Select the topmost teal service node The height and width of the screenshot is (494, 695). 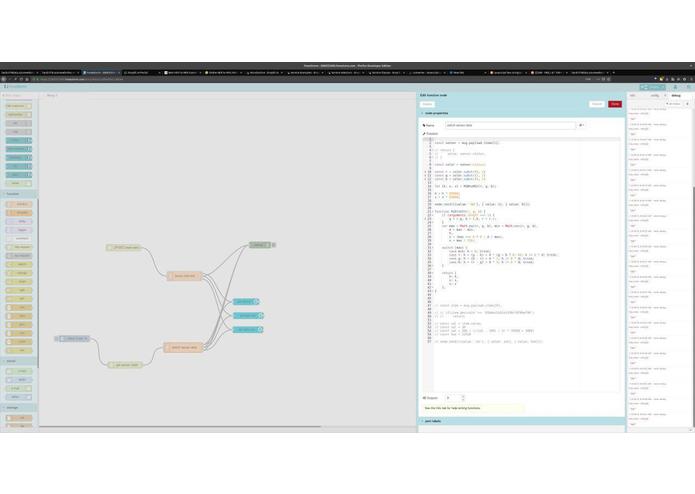click(x=246, y=302)
